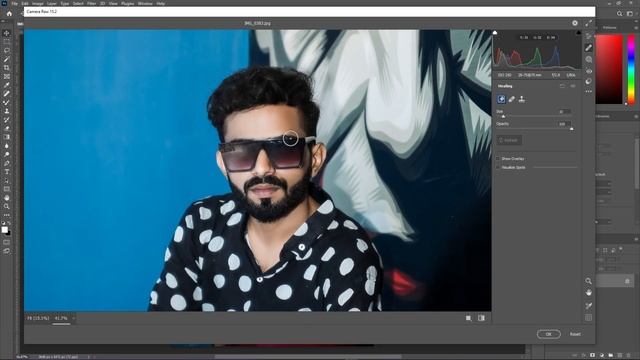Click OK to apply Camera Raw

(x=549, y=334)
